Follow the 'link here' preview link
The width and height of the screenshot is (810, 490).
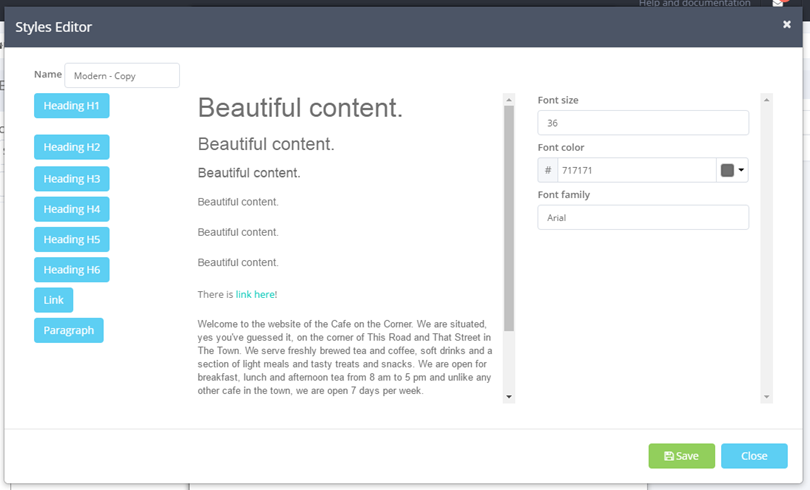tap(255, 294)
